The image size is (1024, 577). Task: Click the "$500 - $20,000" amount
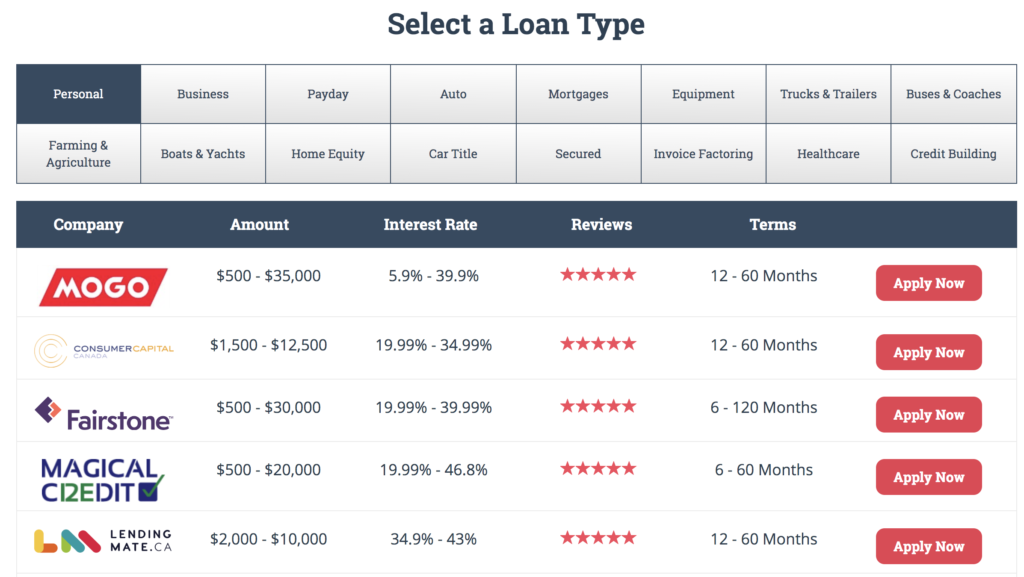[x=268, y=470]
